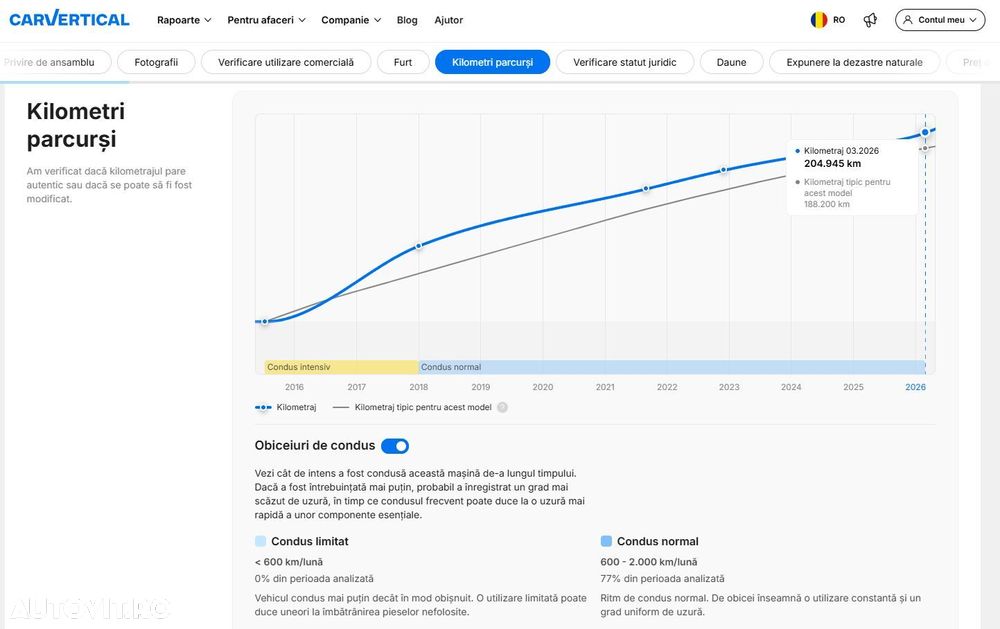1000x629 pixels.
Task: Switch to the Daune tab
Action: click(x=732, y=62)
